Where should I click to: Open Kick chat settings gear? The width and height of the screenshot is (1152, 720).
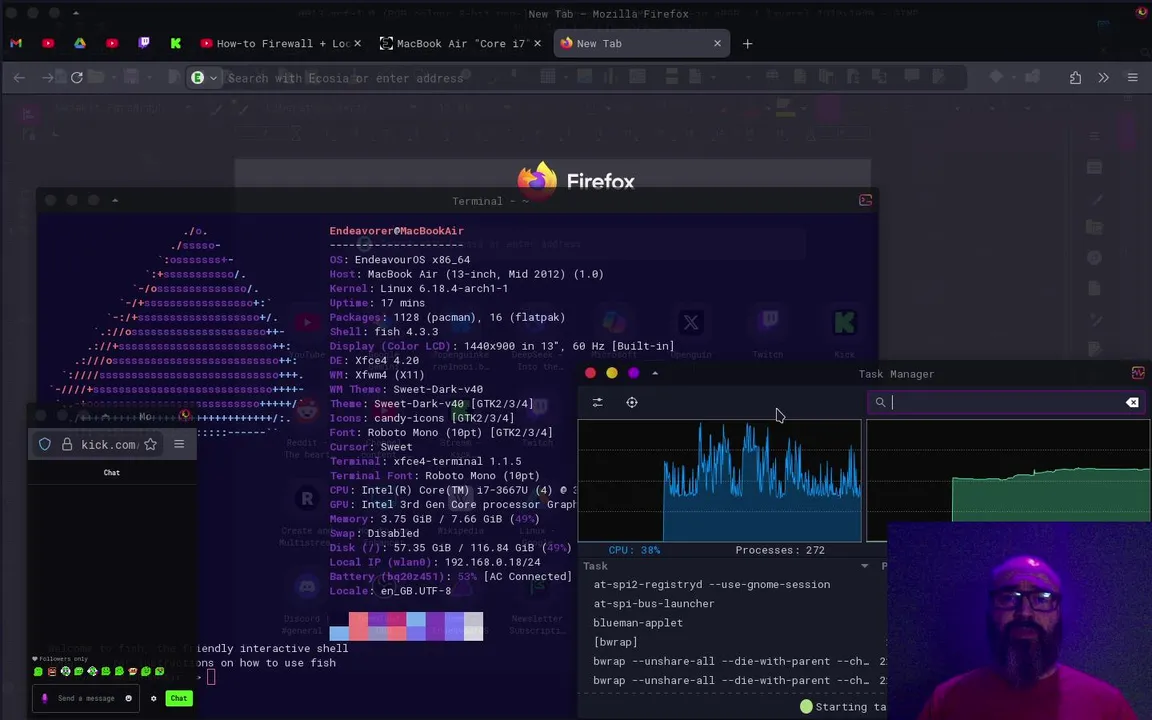[154, 698]
